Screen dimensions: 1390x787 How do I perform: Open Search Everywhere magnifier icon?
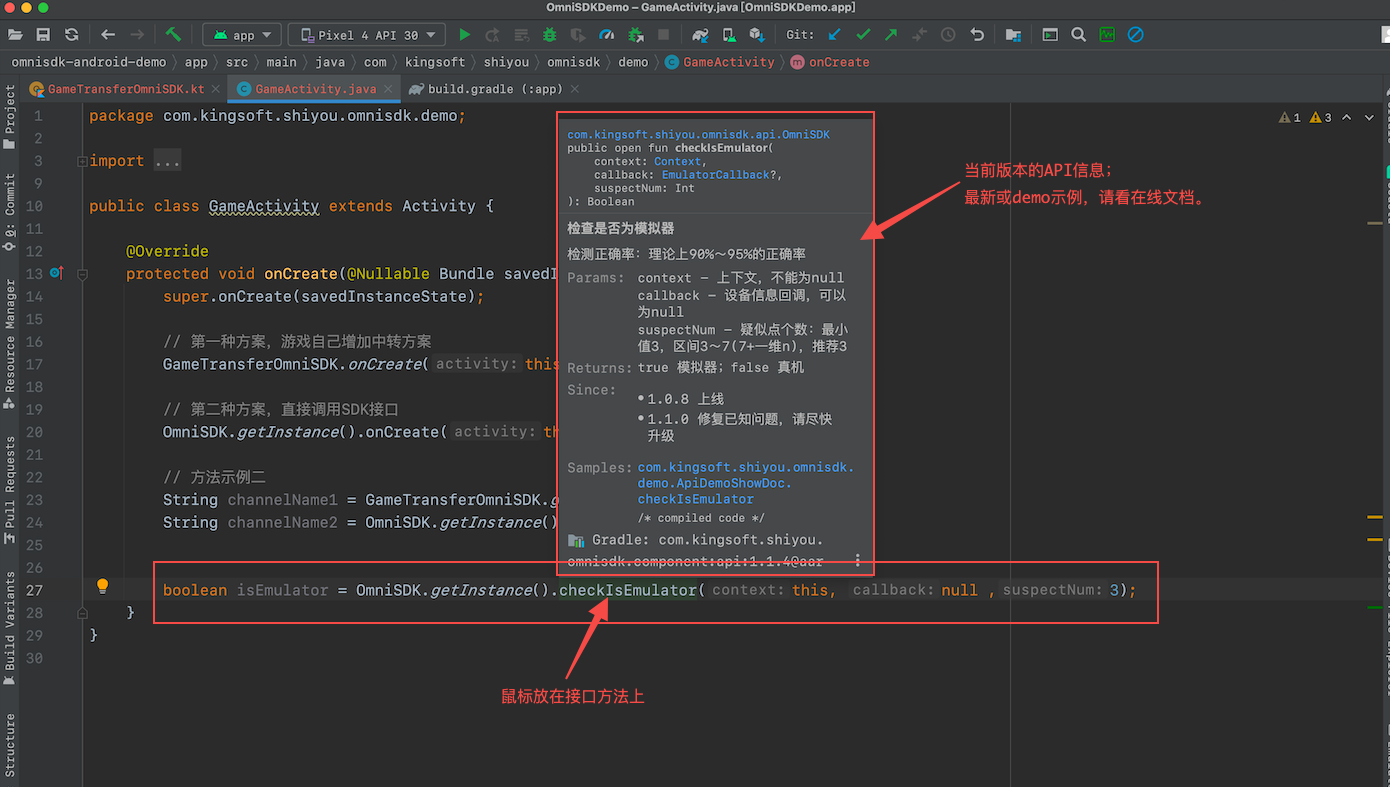(x=1078, y=34)
